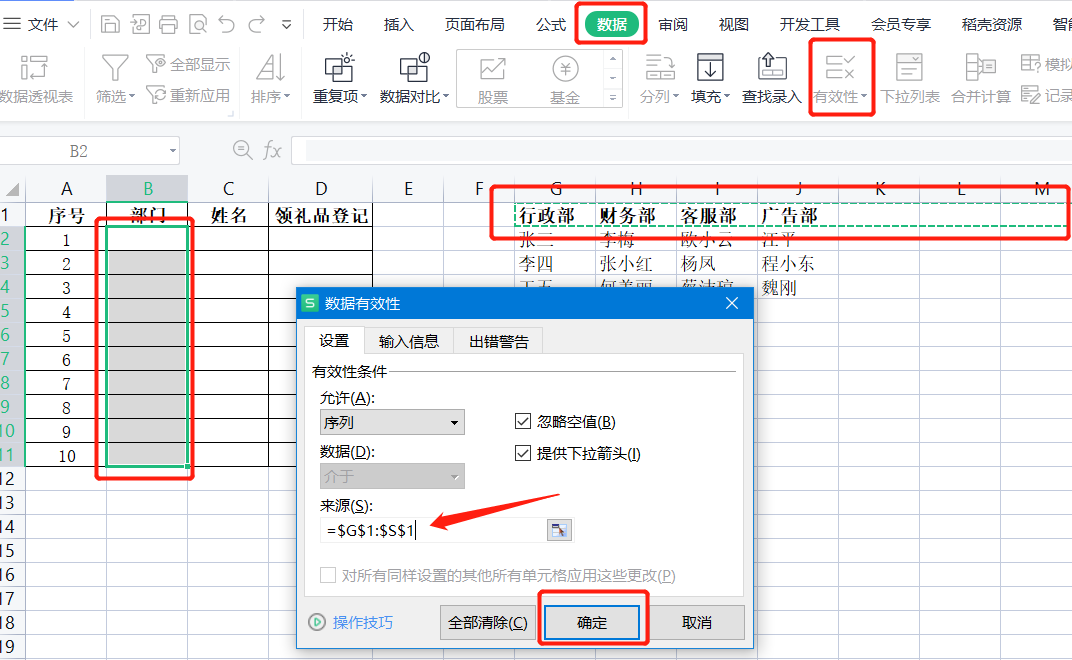
Task: Switch to the 出错警告 dialog tab
Action: [498, 341]
